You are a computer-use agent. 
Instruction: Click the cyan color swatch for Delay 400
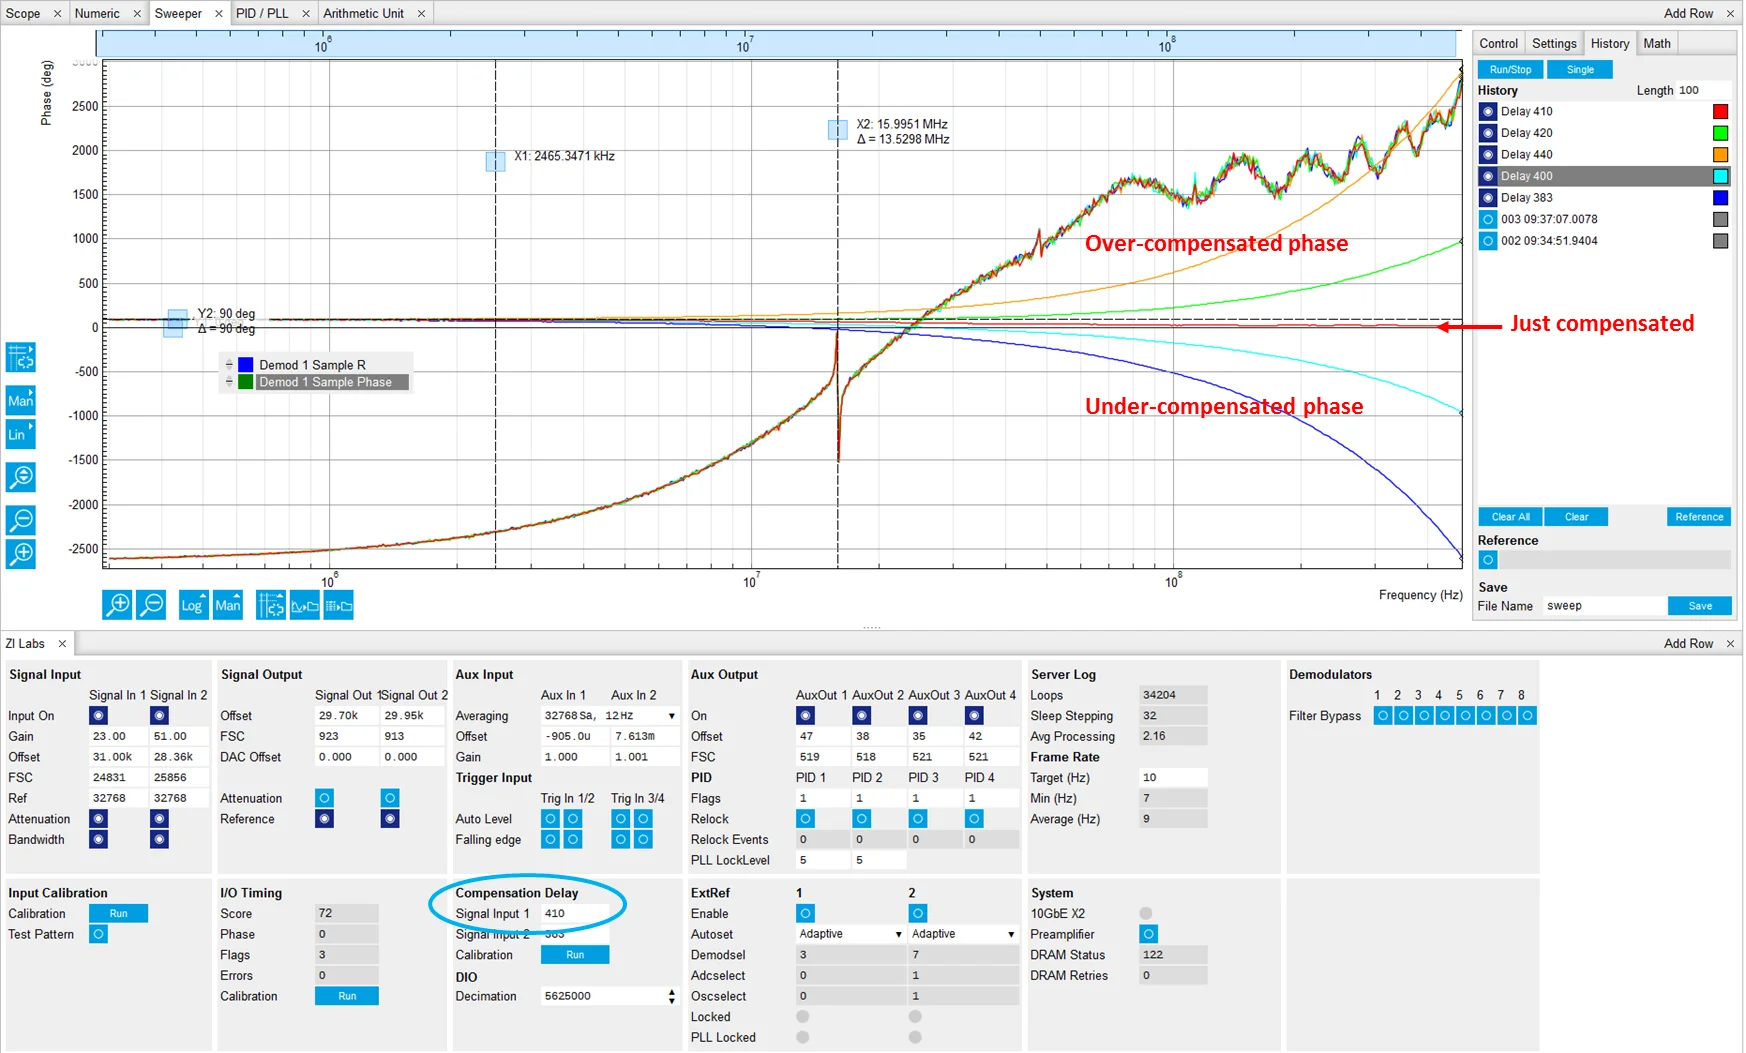1720,176
